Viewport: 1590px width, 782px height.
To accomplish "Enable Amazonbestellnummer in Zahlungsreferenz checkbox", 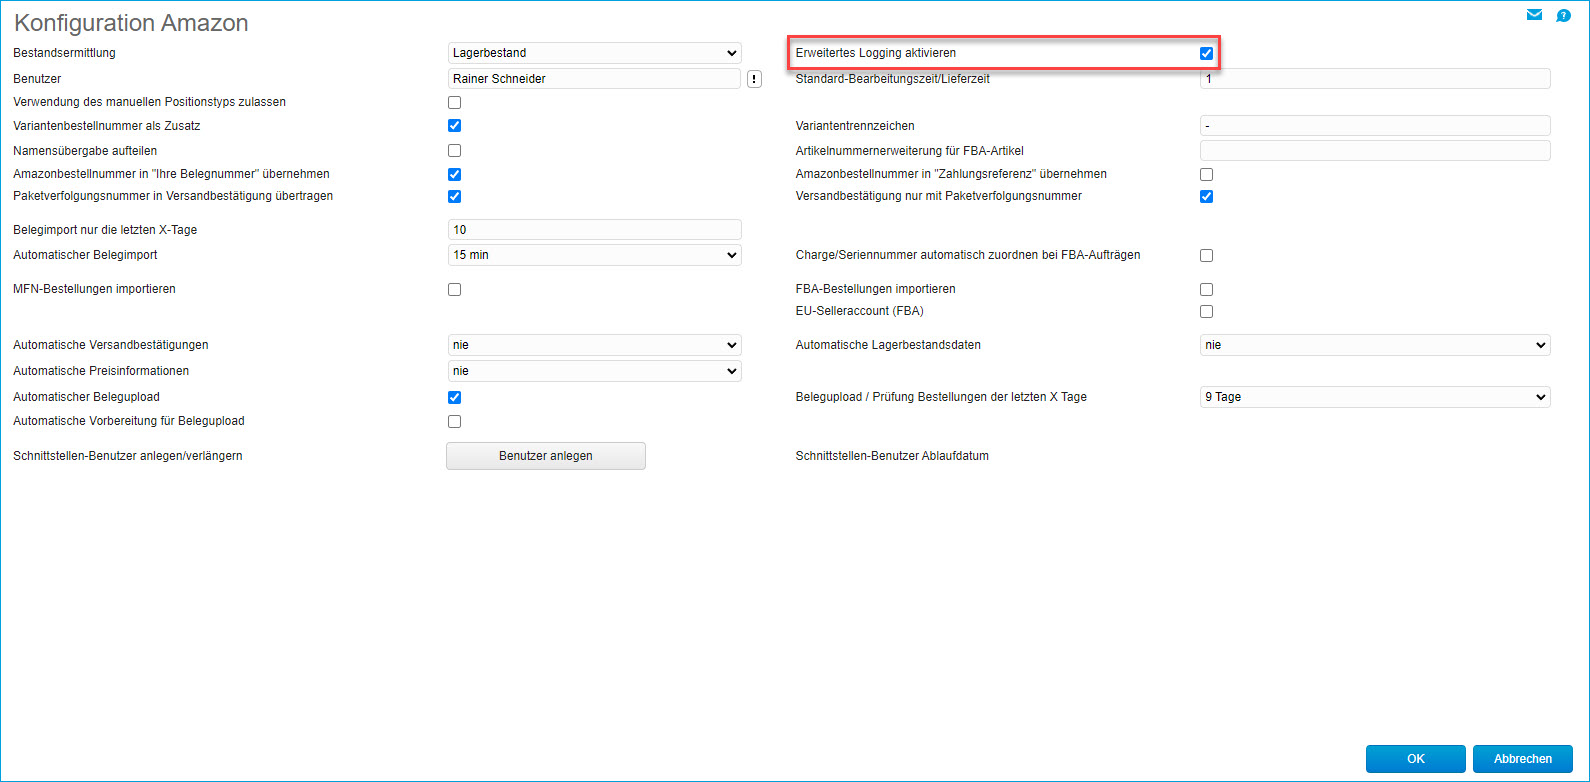I will pyautogui.click(x=1206, y=174).
